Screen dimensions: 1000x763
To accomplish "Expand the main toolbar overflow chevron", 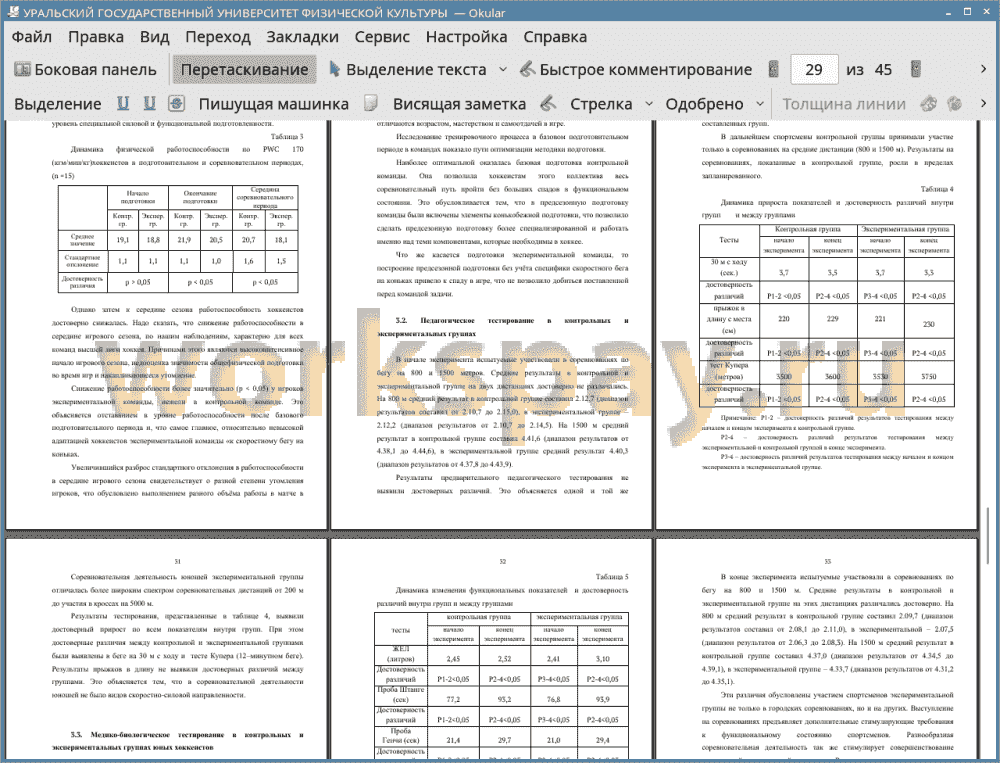I will tap(983, 69).
